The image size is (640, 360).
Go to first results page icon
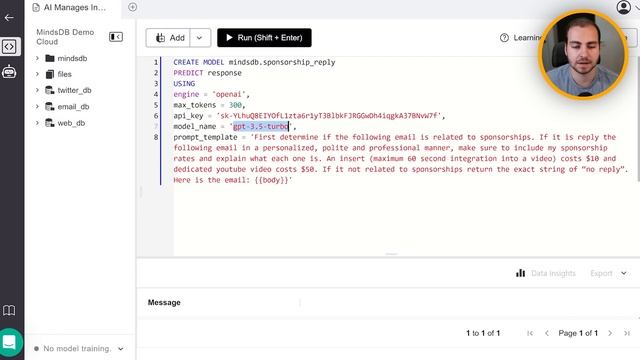[530, 333]
